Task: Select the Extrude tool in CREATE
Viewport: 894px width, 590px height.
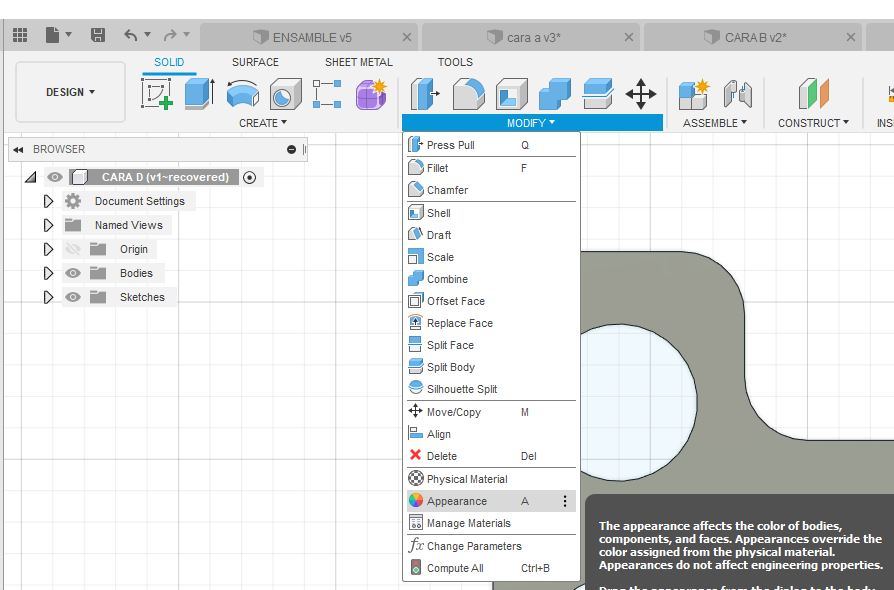Action: click(200, 94)
